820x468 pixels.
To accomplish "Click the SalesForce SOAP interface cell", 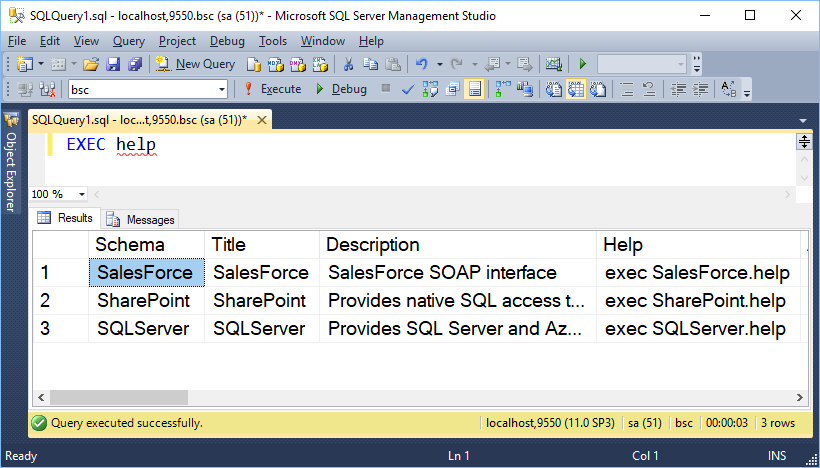I will pyautogui.click(x=458, y=272).
